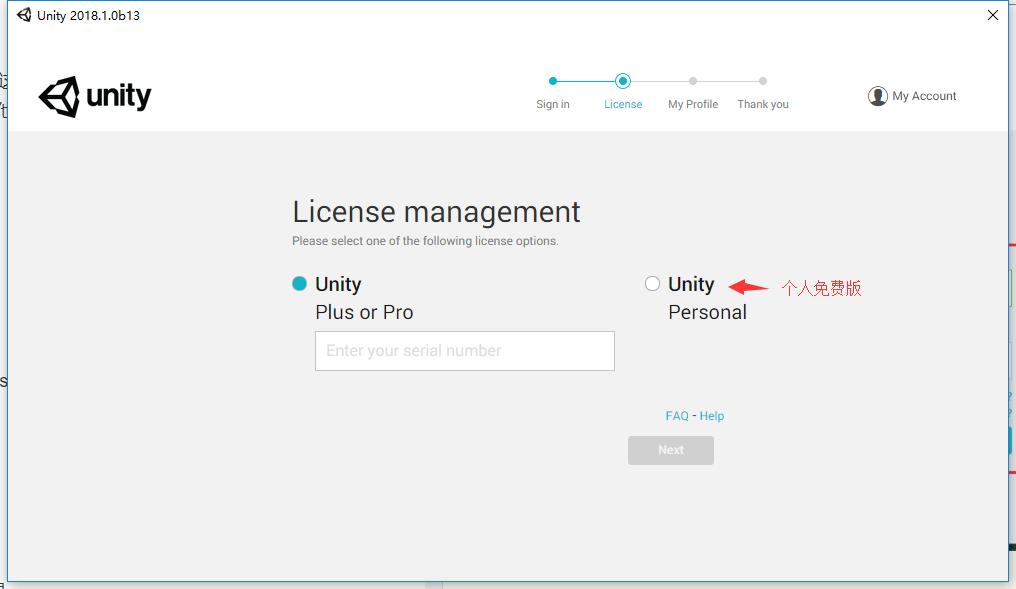Image resolution: width=1016 pixels, height=589 pixels.
Task: Select the Unity Plus or Pro radio button
Action: pos(299,284)
